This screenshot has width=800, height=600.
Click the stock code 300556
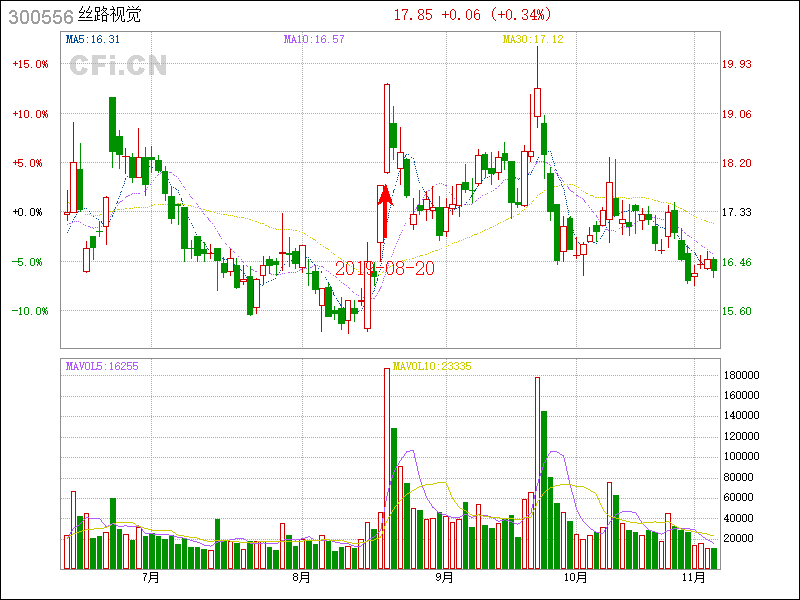pos(40,15)
